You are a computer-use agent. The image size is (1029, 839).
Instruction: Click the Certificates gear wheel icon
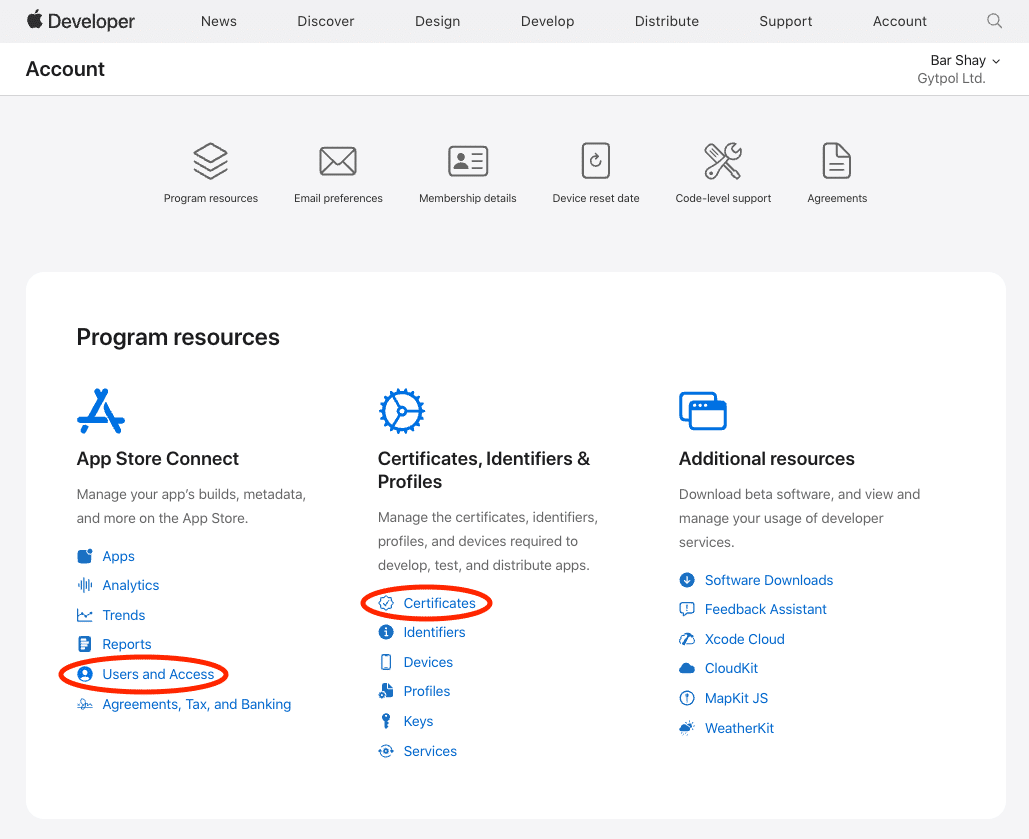[402, 411]
